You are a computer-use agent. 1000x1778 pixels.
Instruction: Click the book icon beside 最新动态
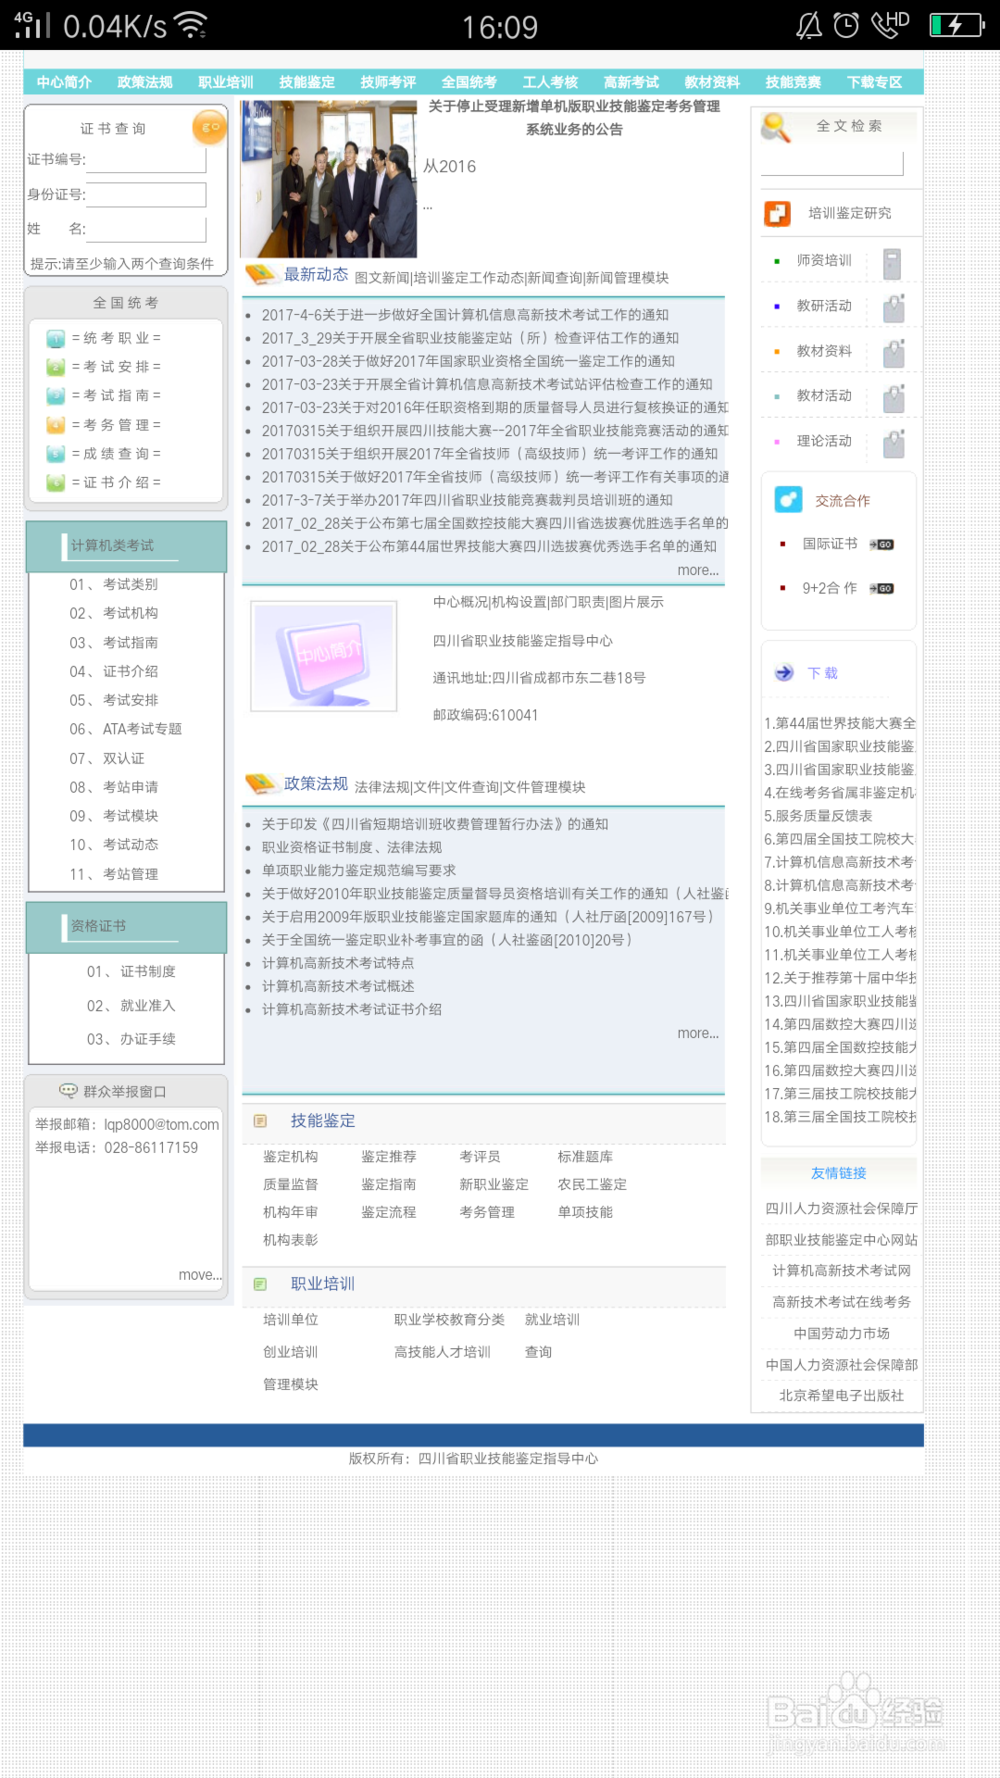point(260,273)
